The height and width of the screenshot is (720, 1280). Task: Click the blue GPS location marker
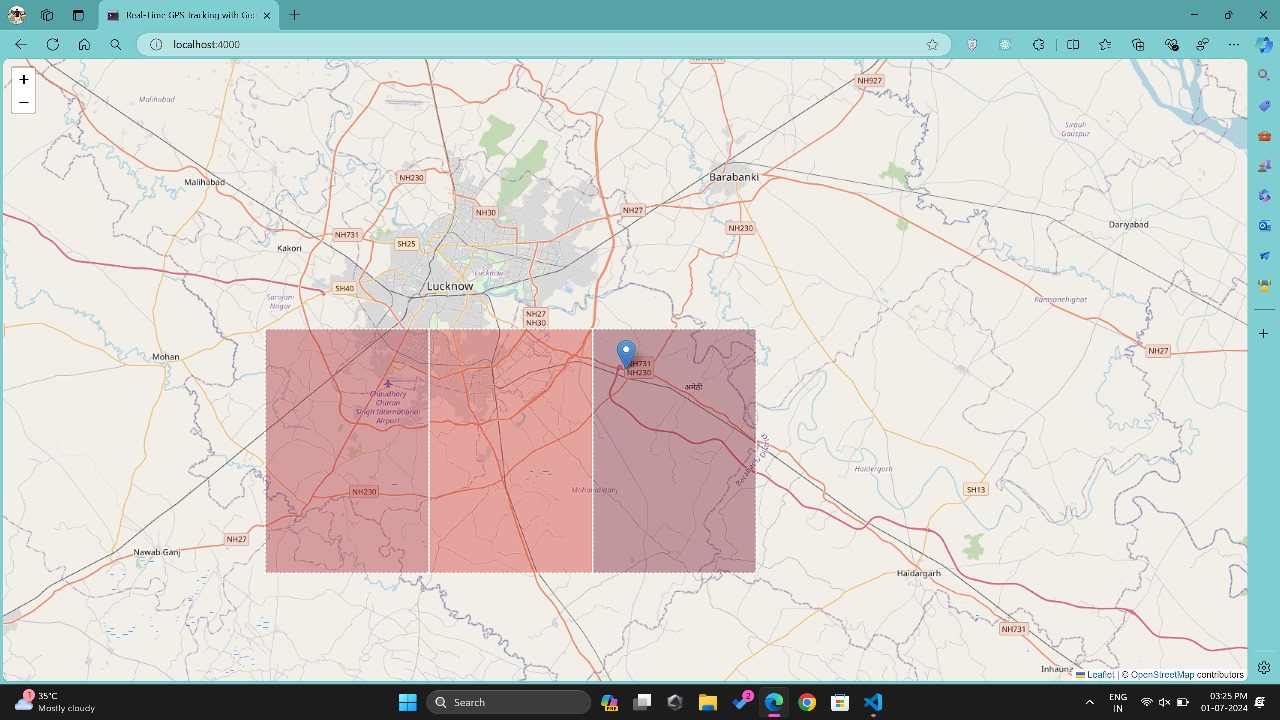pyautogui.click(x=626, y=354)
